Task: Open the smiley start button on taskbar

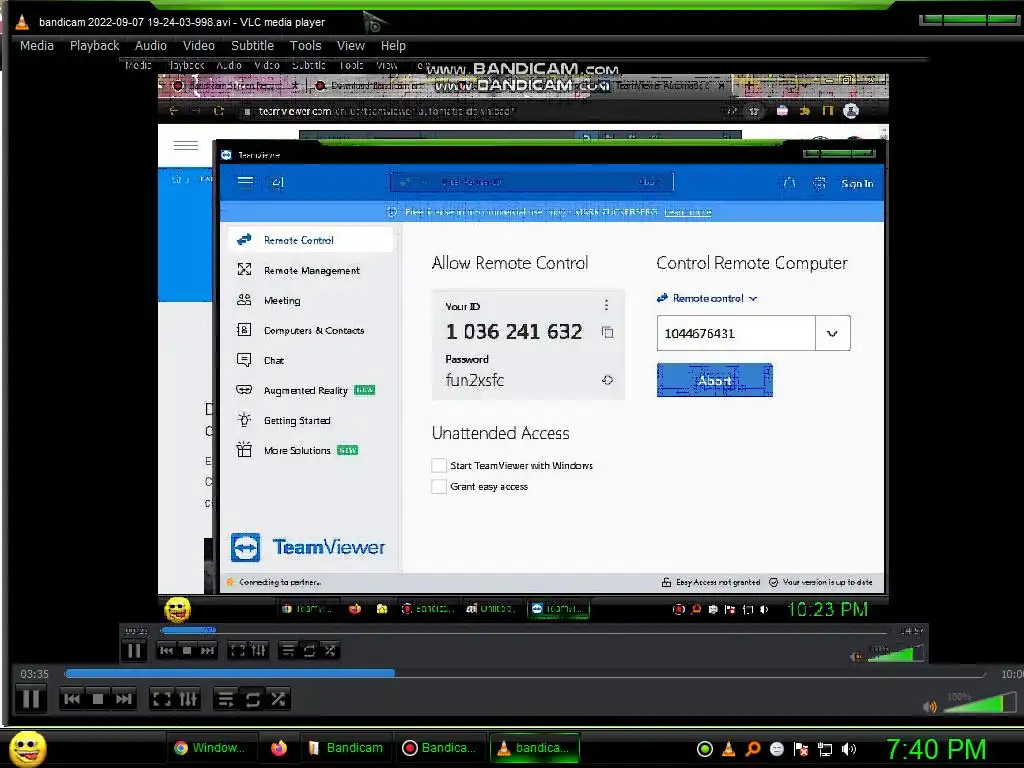Action: [x=27, y=748]
